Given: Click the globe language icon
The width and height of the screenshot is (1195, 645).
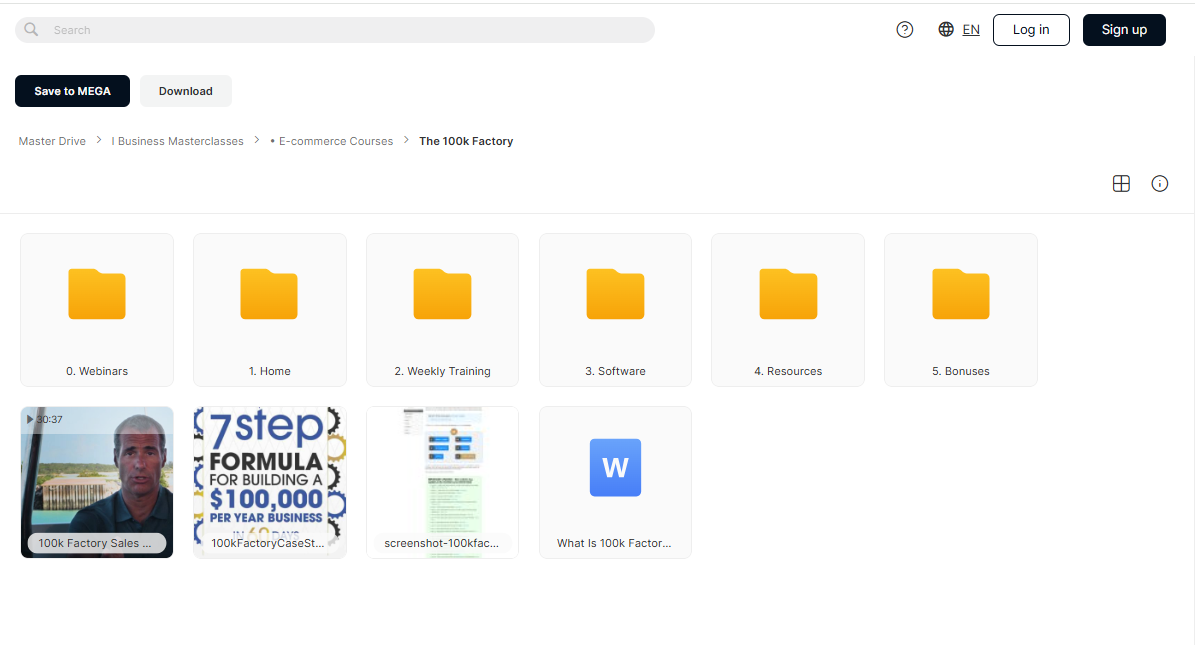Looking at the screenshot, I should pos(946,30).
